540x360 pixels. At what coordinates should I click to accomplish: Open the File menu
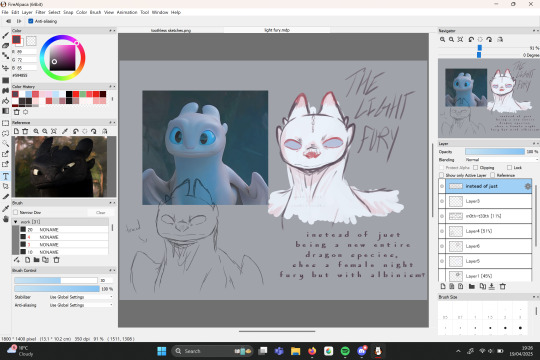(x=5, y=12)
